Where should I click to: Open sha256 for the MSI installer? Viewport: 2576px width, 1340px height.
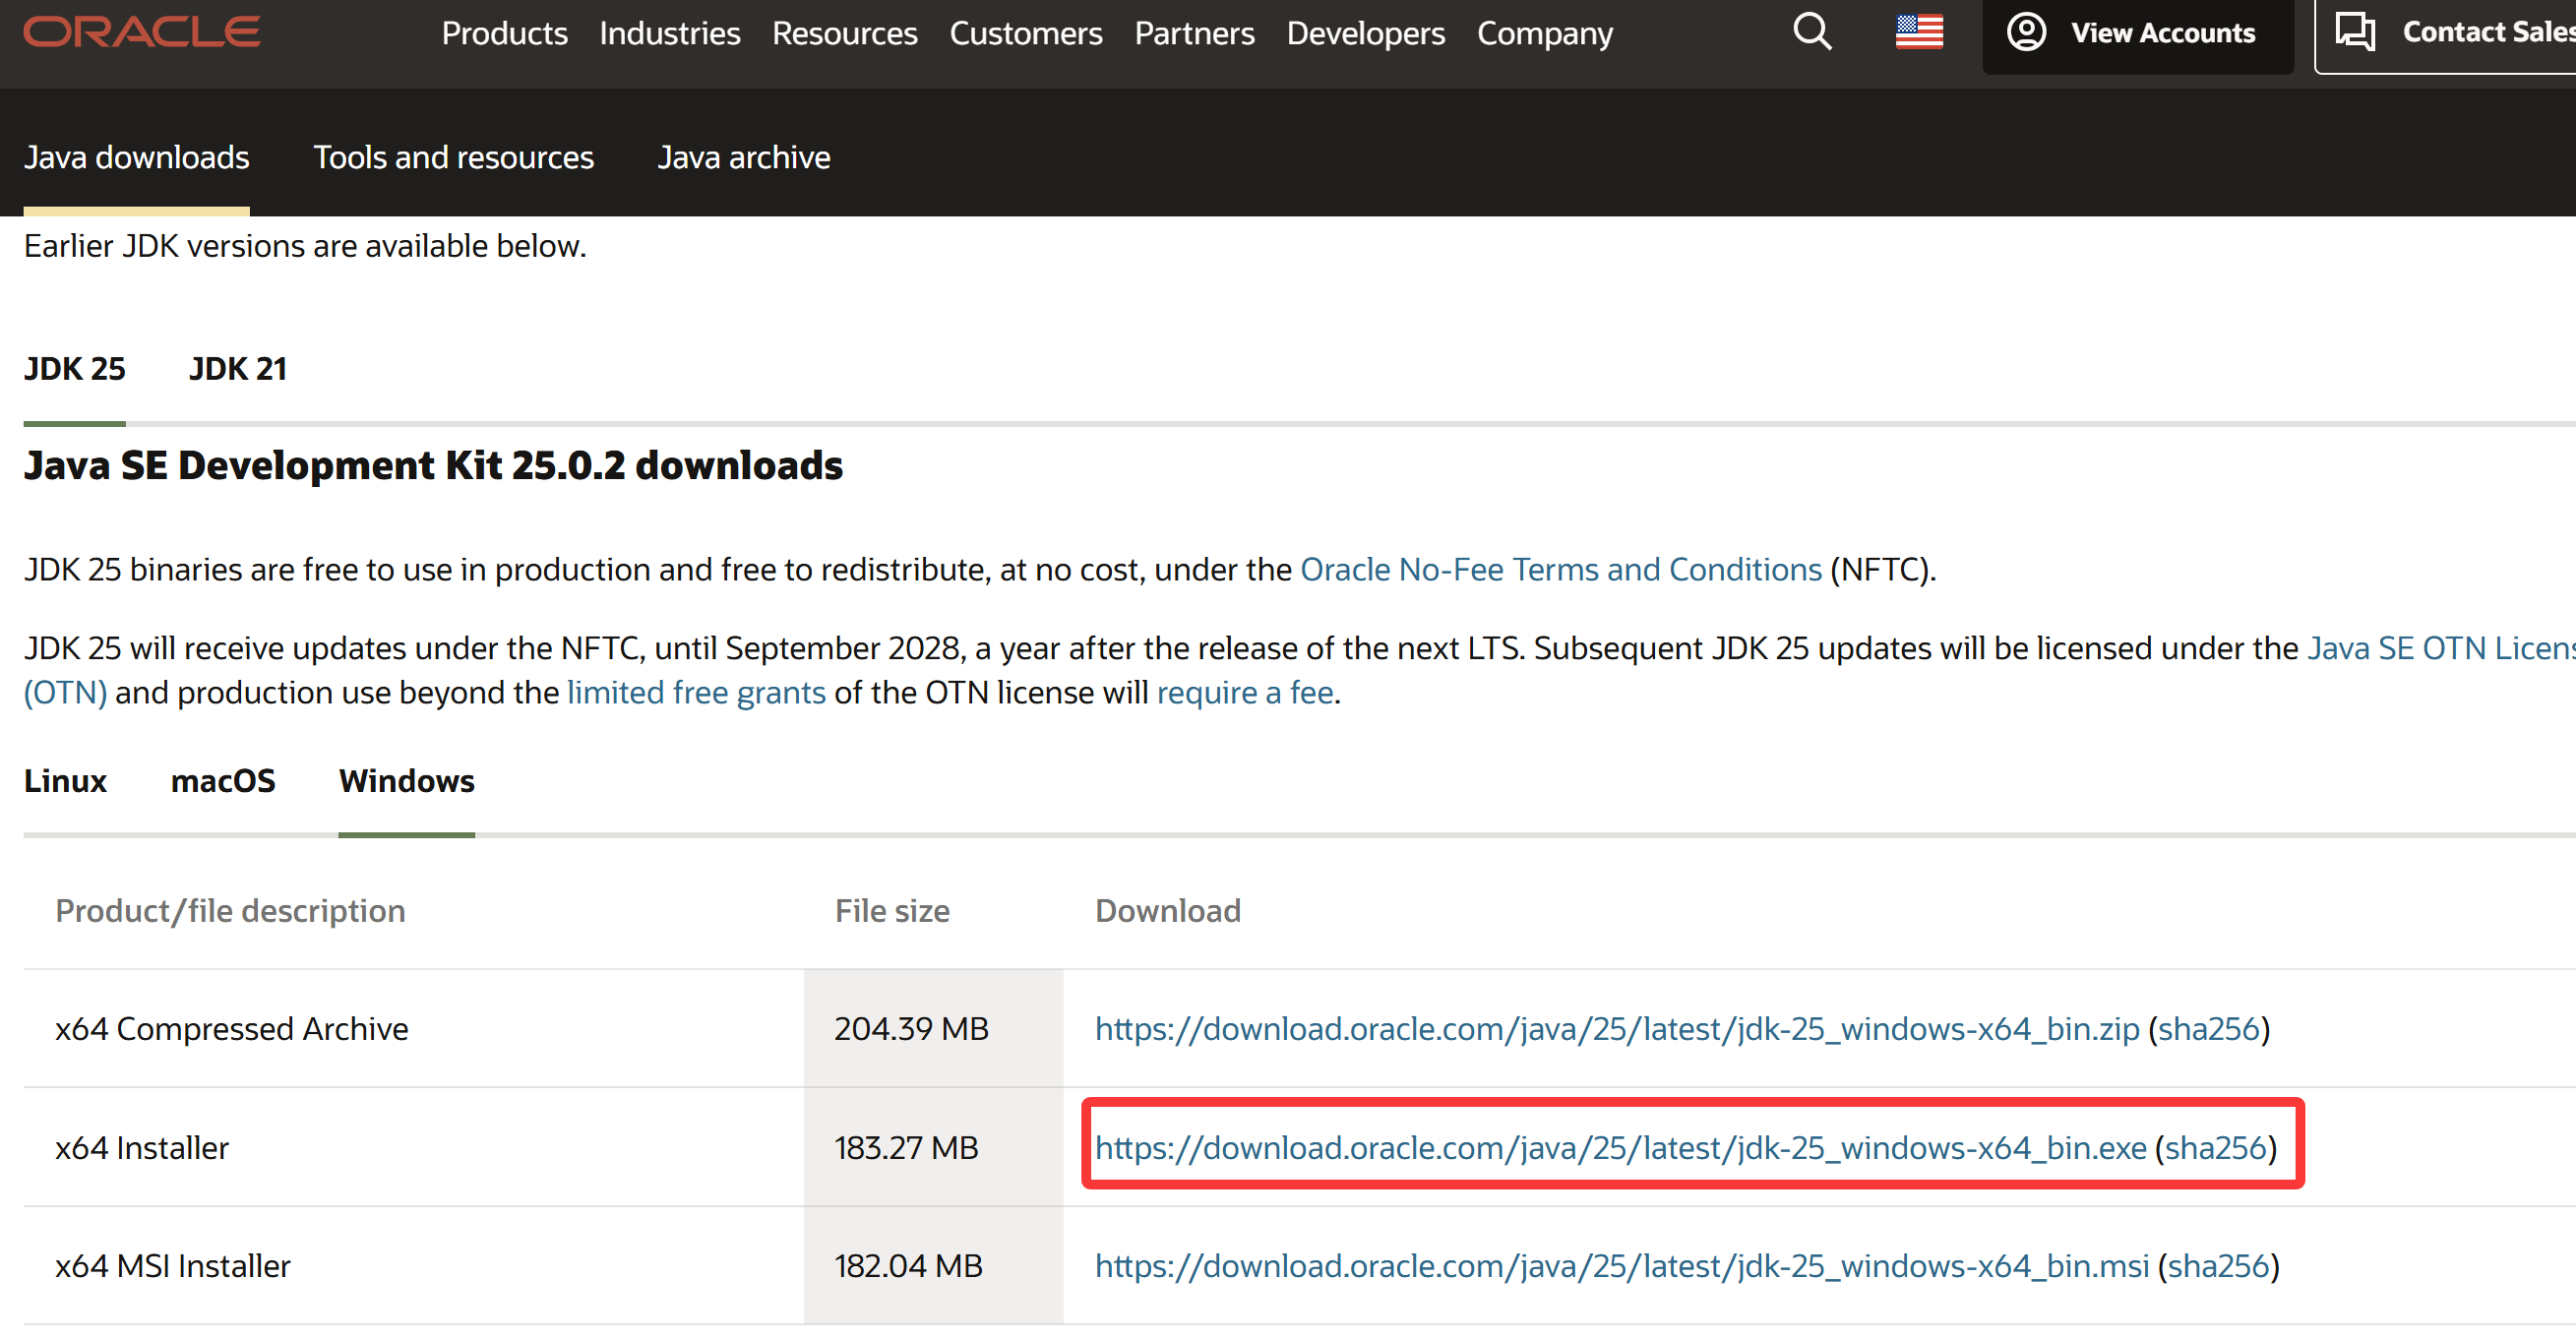point(2217,1267)
